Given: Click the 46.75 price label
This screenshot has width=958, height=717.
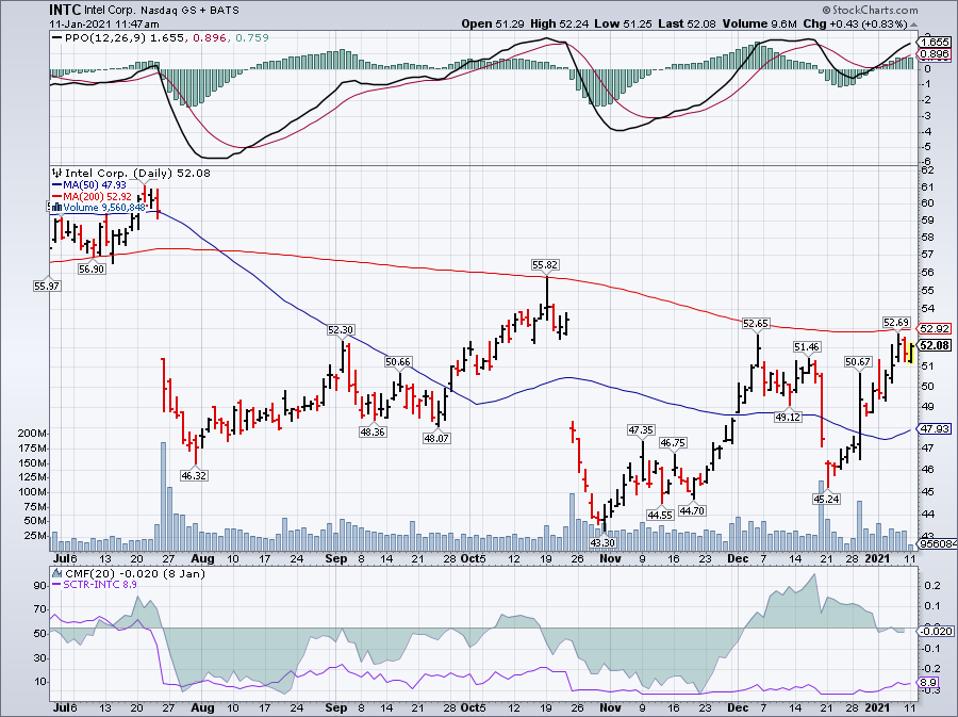Looking at the screenshot, I should (673, 443).
